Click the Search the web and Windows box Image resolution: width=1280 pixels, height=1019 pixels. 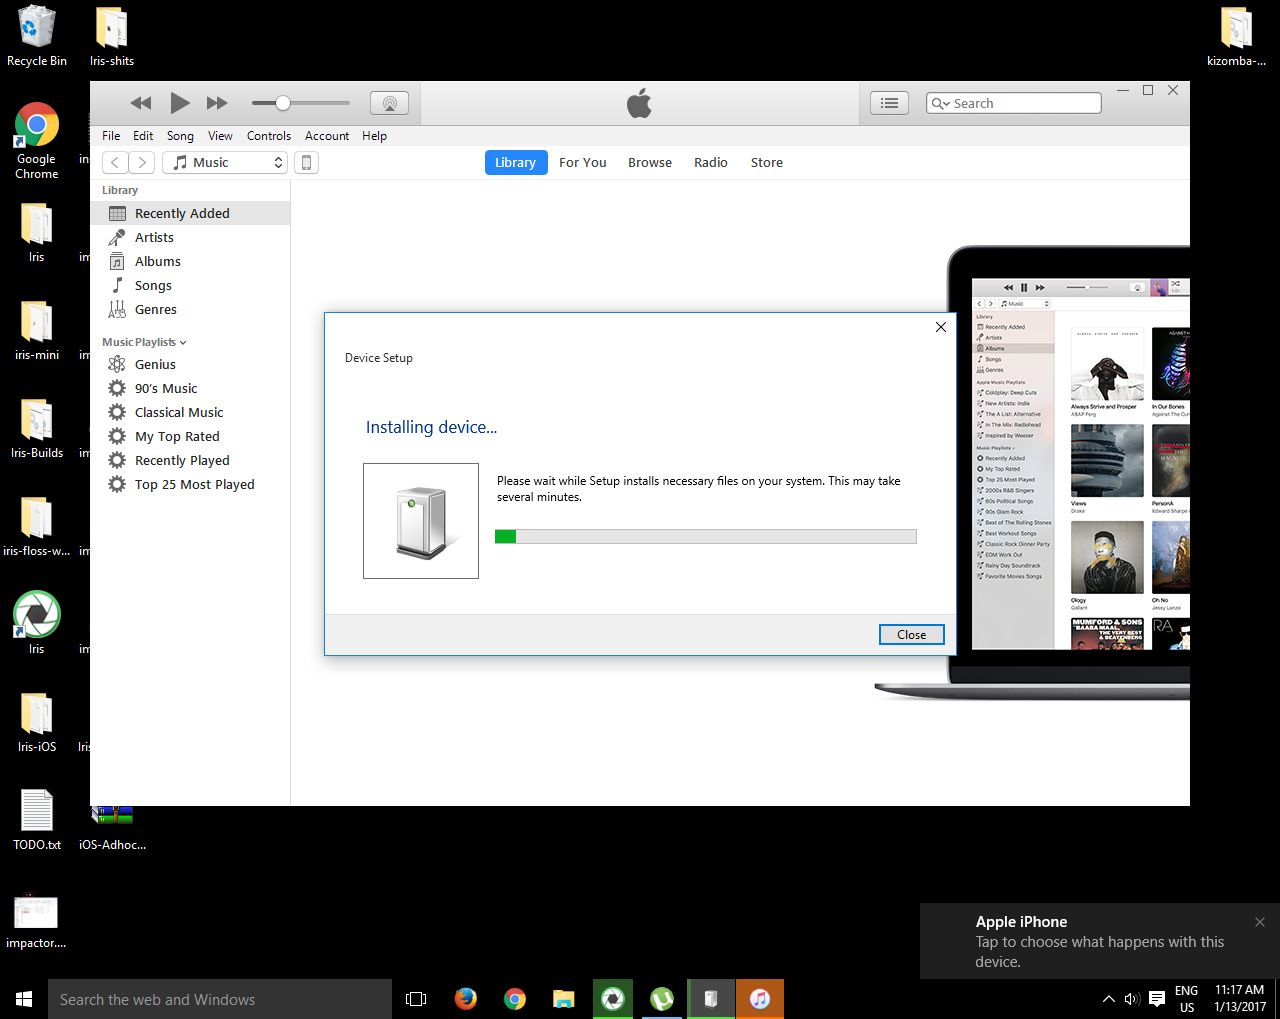tap(220, 999)
